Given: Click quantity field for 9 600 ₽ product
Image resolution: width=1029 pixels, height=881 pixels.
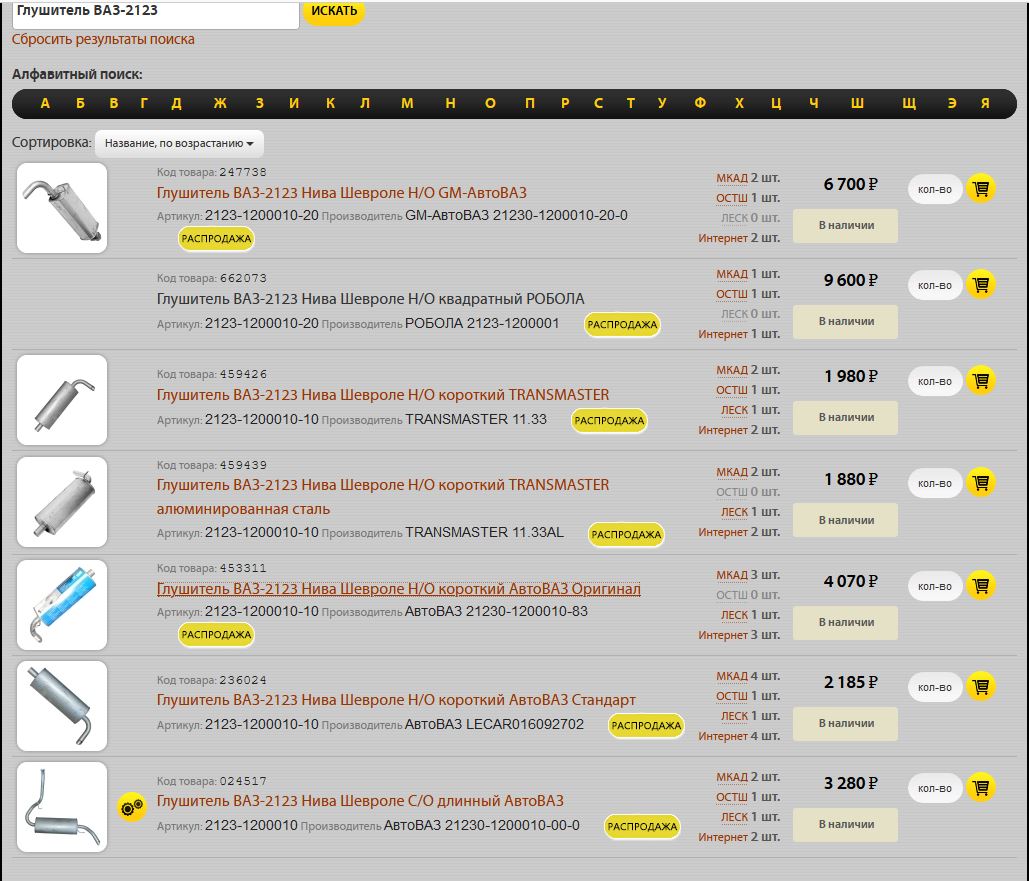Looking at the screenshot, I should pyautogui.click(x=934, y=286).
